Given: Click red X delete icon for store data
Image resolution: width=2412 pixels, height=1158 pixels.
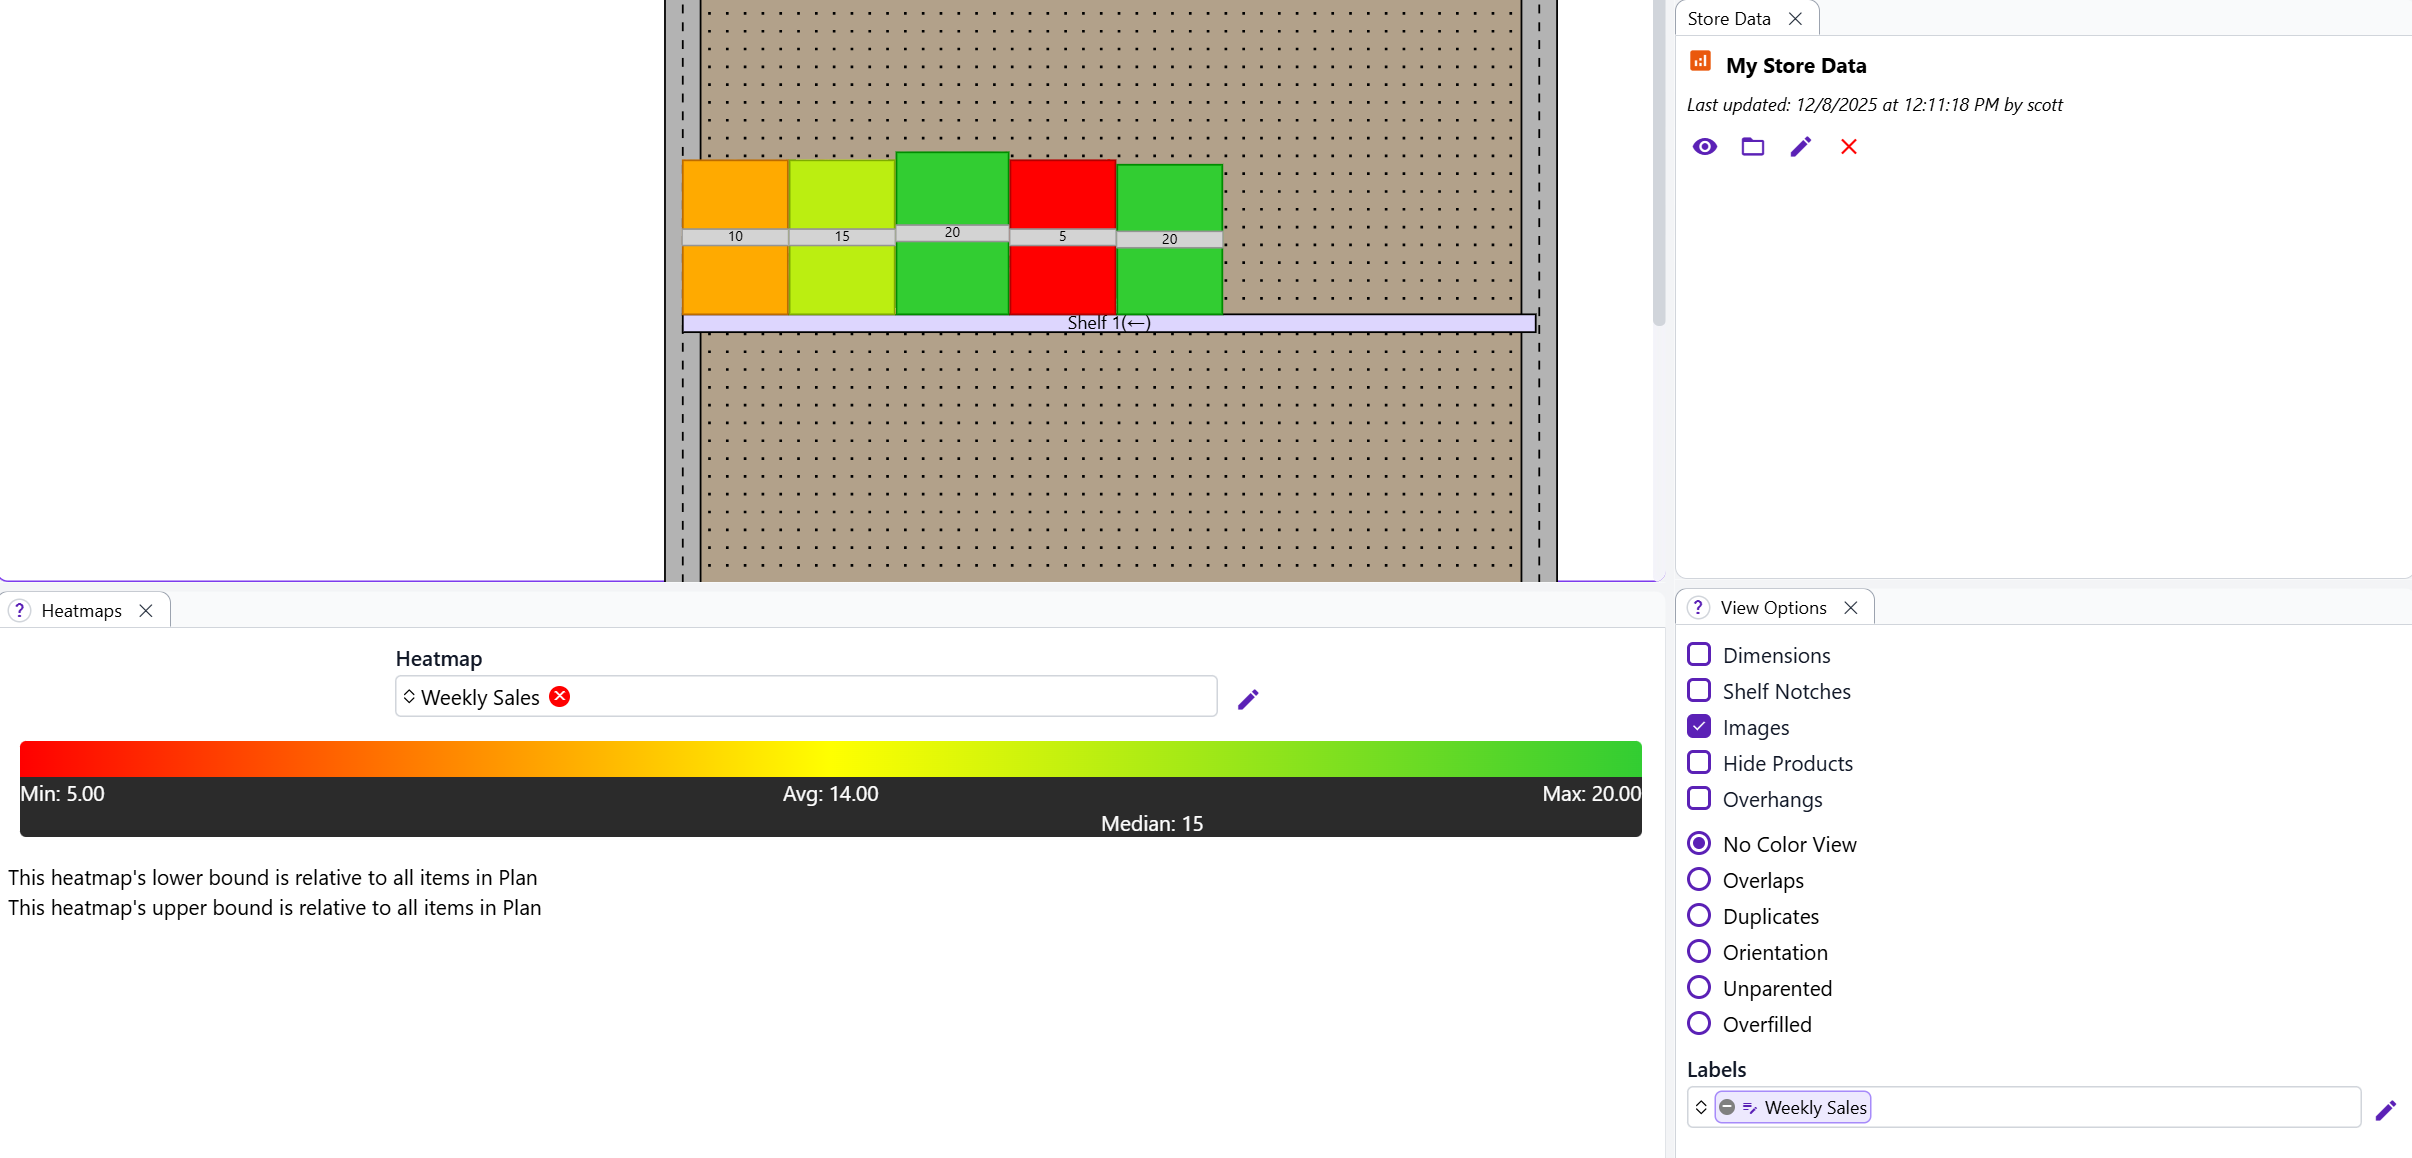Looking at the screenshot, I should click(1849, 147).
